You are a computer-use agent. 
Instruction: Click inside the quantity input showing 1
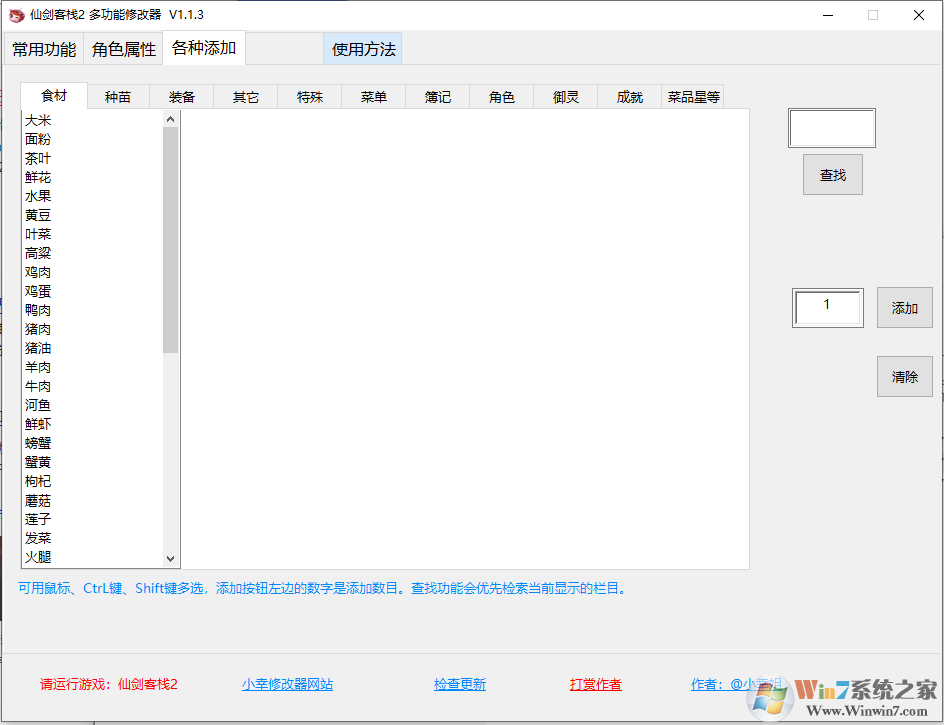827,307
